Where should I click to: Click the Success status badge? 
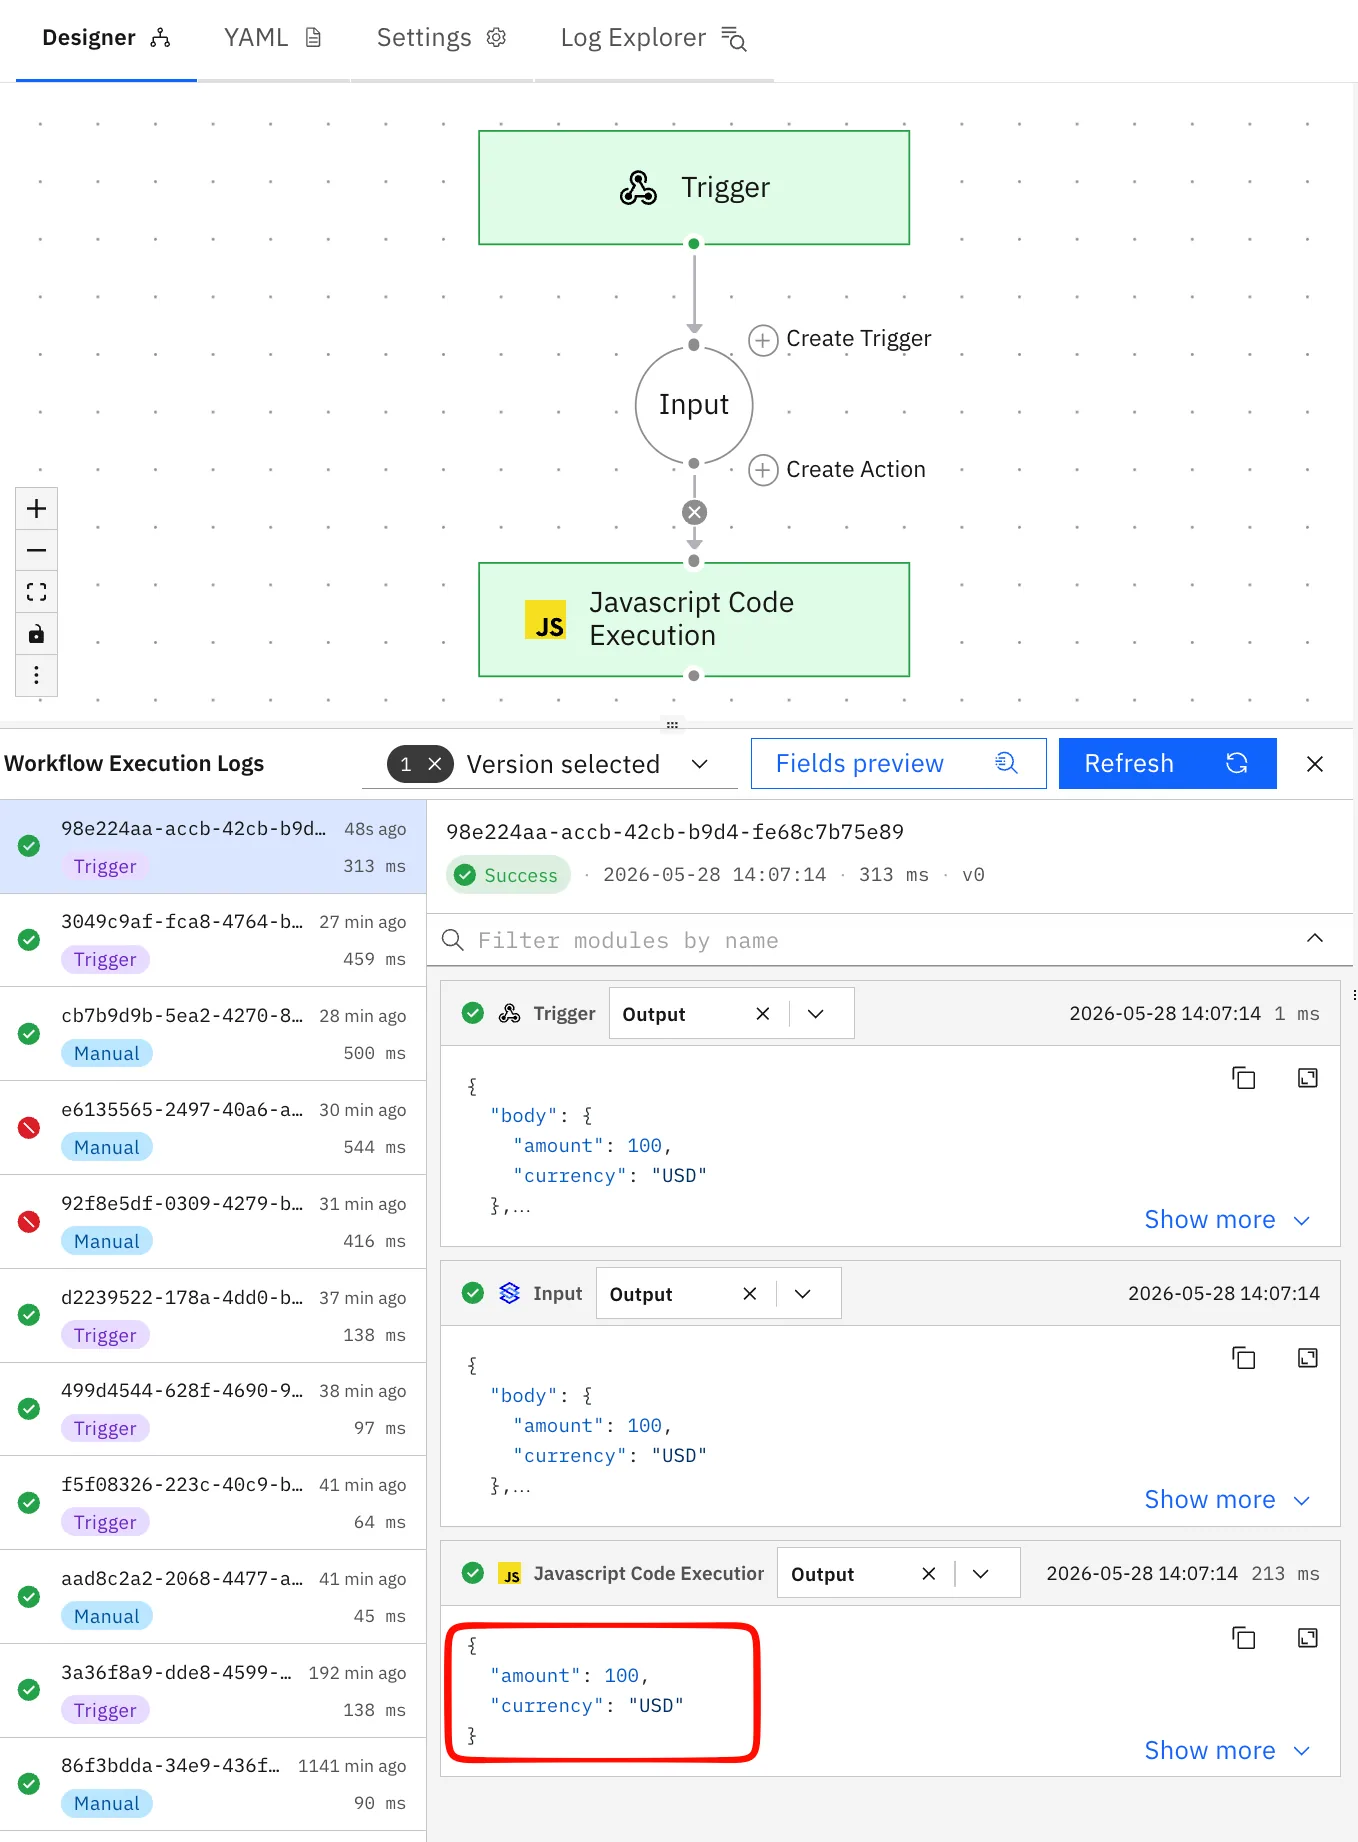click(x=508, y=875)
